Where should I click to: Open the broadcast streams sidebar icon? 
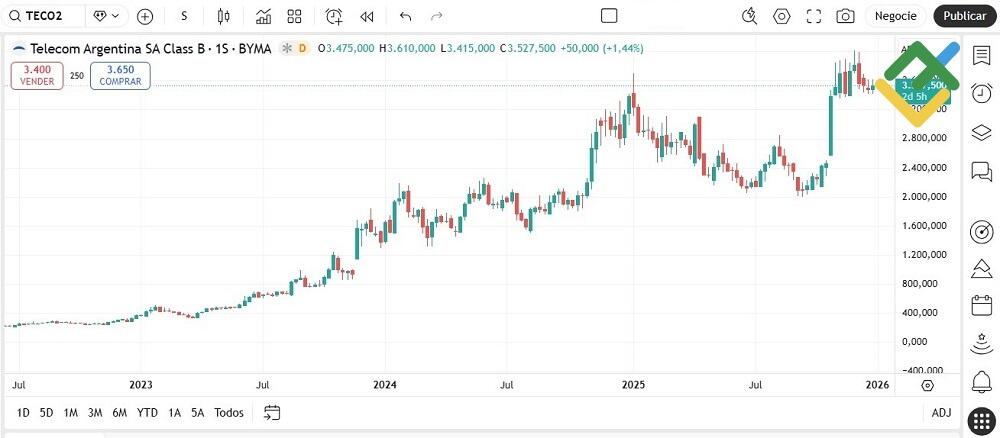pyautogui.click(x=982, y=343)
